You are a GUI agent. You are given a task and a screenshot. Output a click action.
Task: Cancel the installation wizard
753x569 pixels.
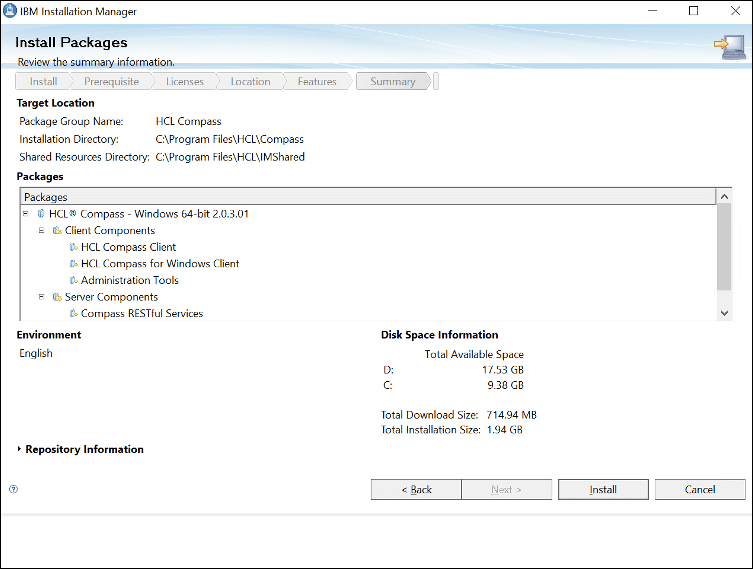tap(700, 489)
